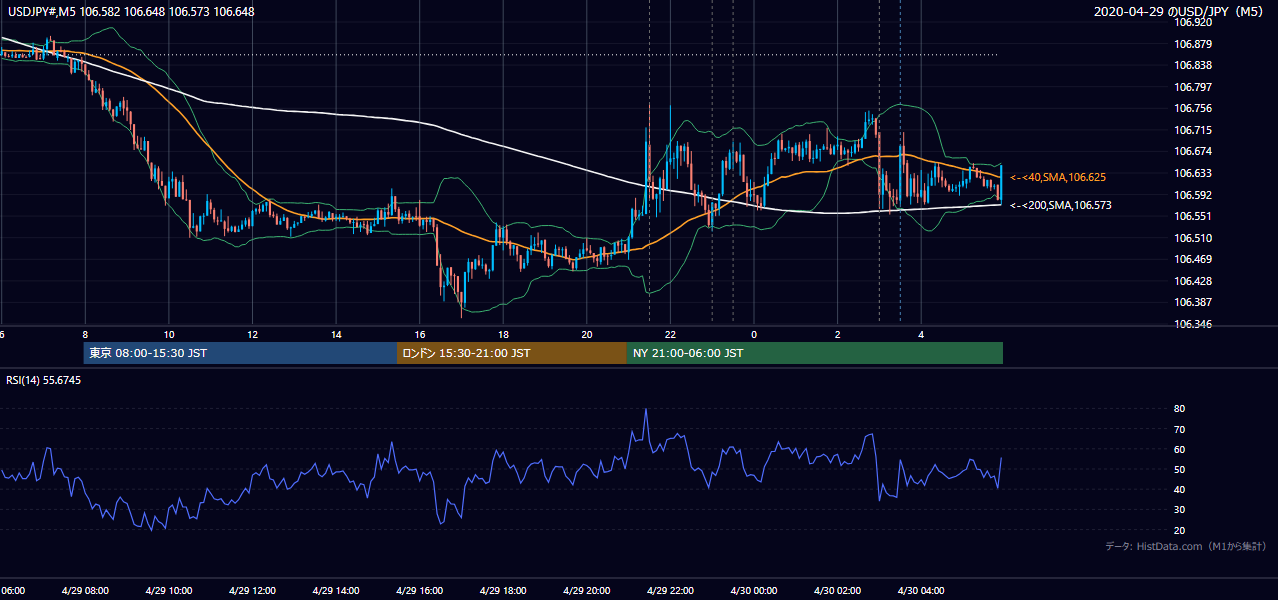Click hour tick 22 on price chart axis
Viewport: 1278px width, 600px height.
coord(670,335)
